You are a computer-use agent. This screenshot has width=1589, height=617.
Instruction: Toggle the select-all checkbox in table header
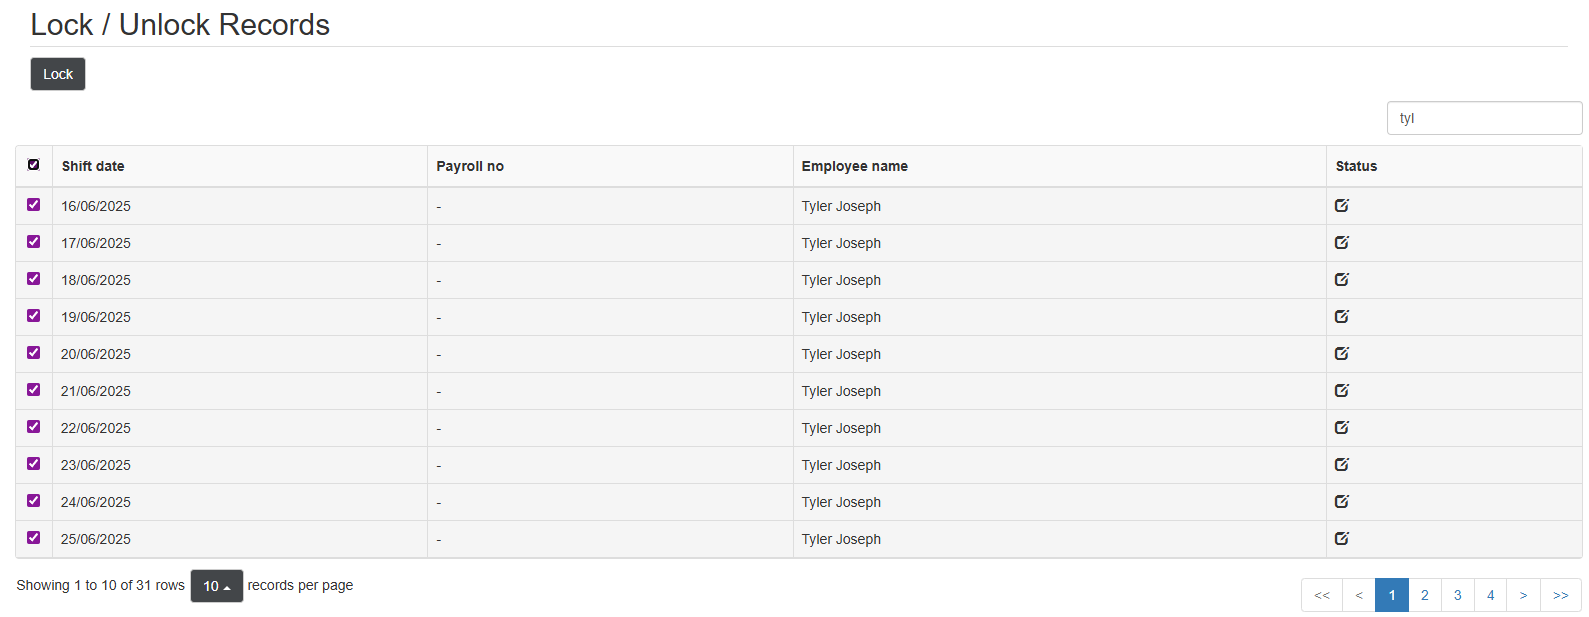coord(34,165)
